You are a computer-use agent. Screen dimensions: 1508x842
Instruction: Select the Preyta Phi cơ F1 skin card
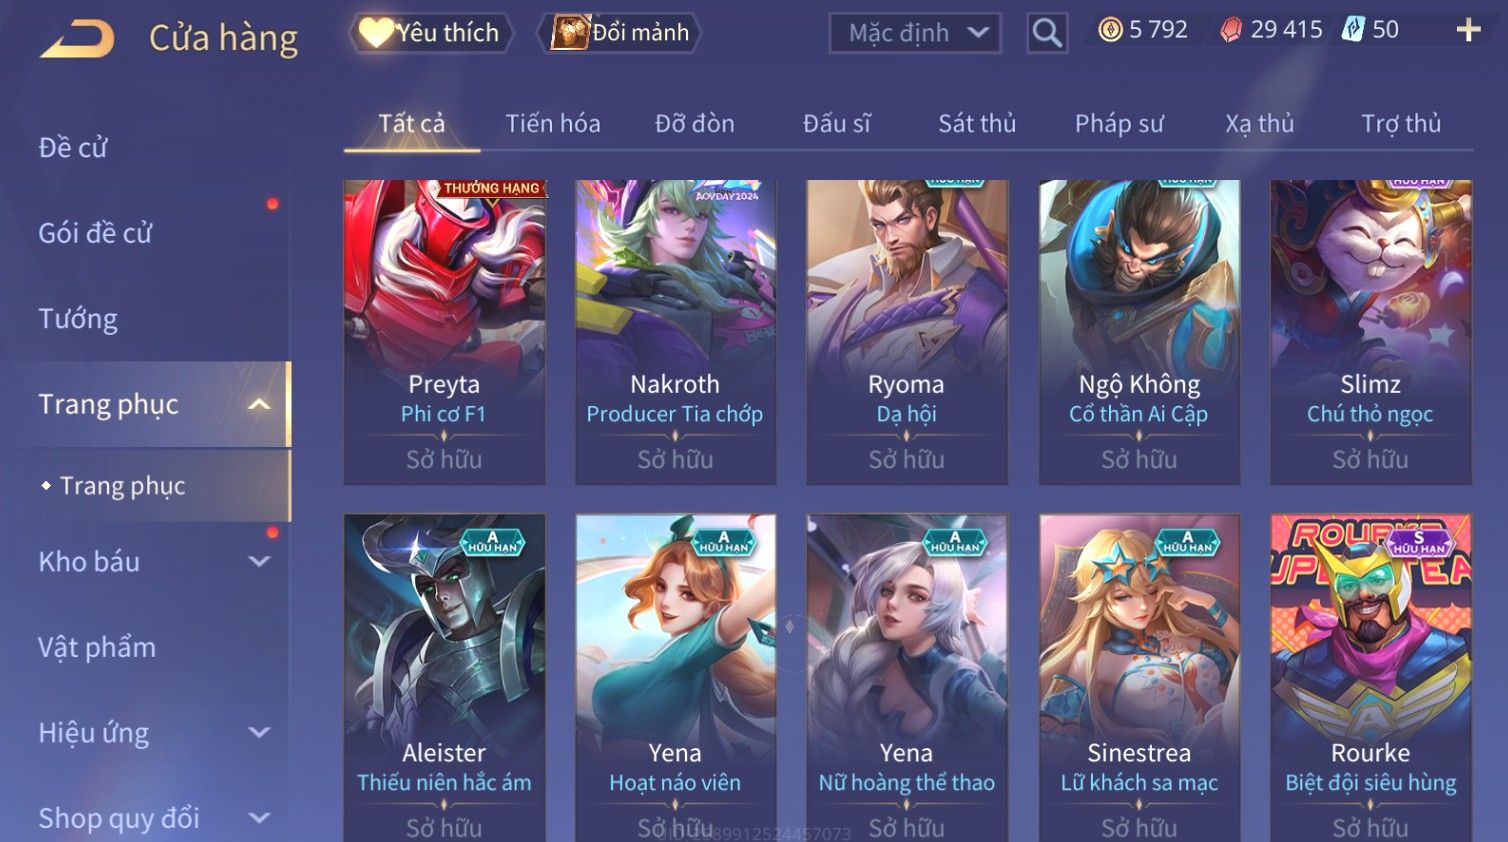(x=444, y=332)
